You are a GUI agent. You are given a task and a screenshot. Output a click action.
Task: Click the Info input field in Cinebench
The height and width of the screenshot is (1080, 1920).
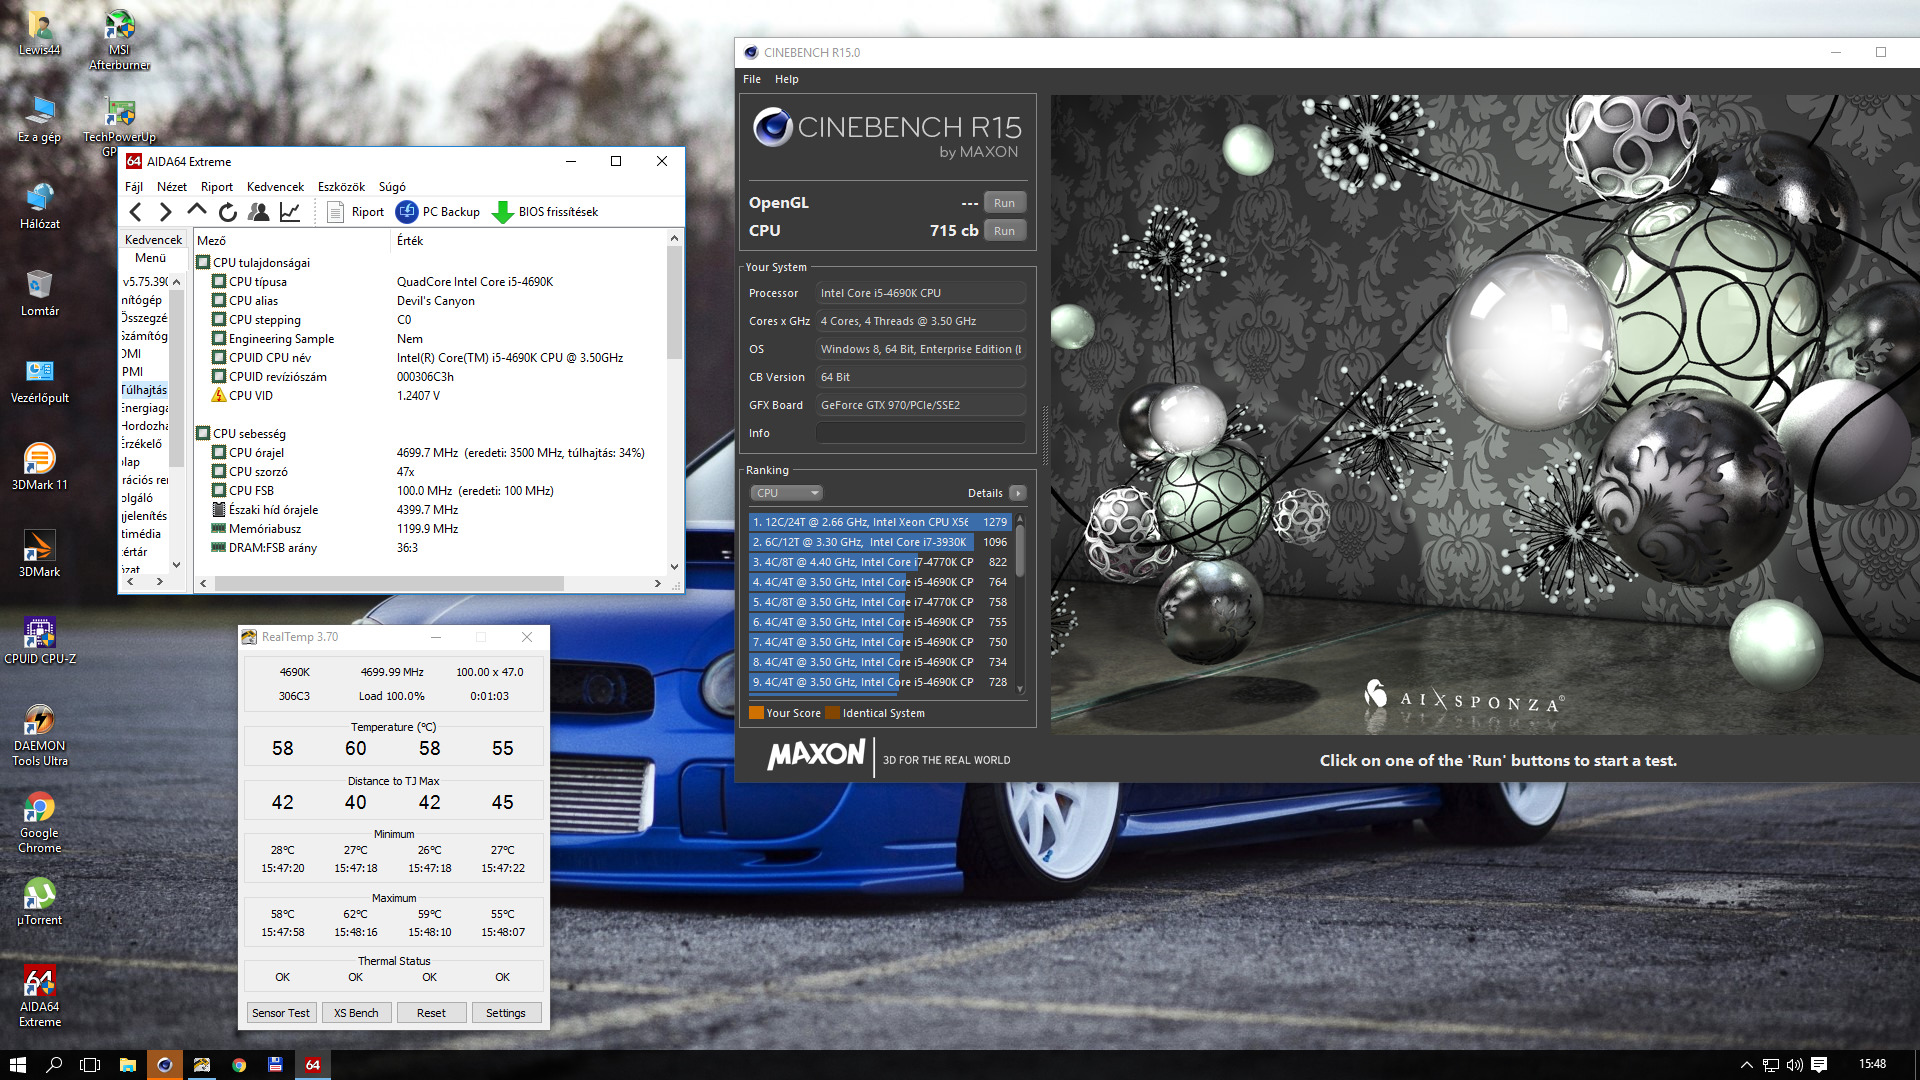tap(920, 433)
